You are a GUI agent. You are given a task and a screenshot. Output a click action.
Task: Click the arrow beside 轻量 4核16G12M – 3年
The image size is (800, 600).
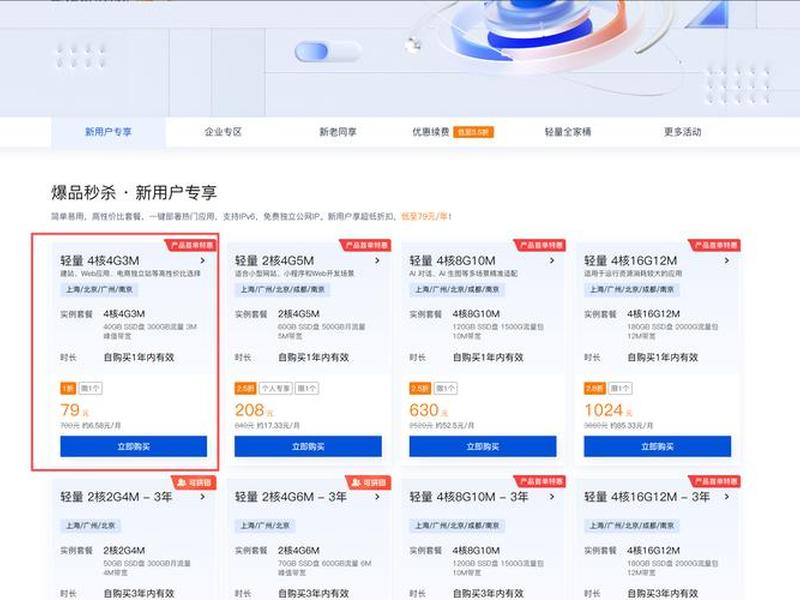[727, 496]
